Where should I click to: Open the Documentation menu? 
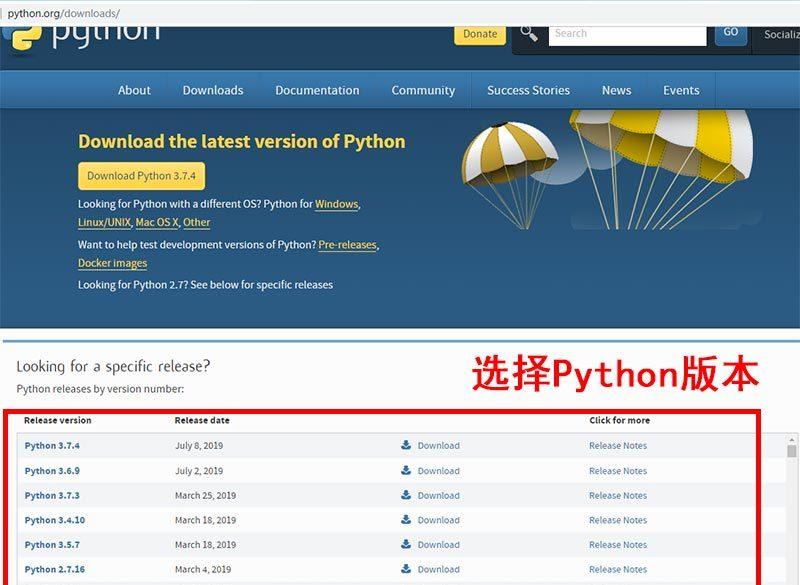317,90
